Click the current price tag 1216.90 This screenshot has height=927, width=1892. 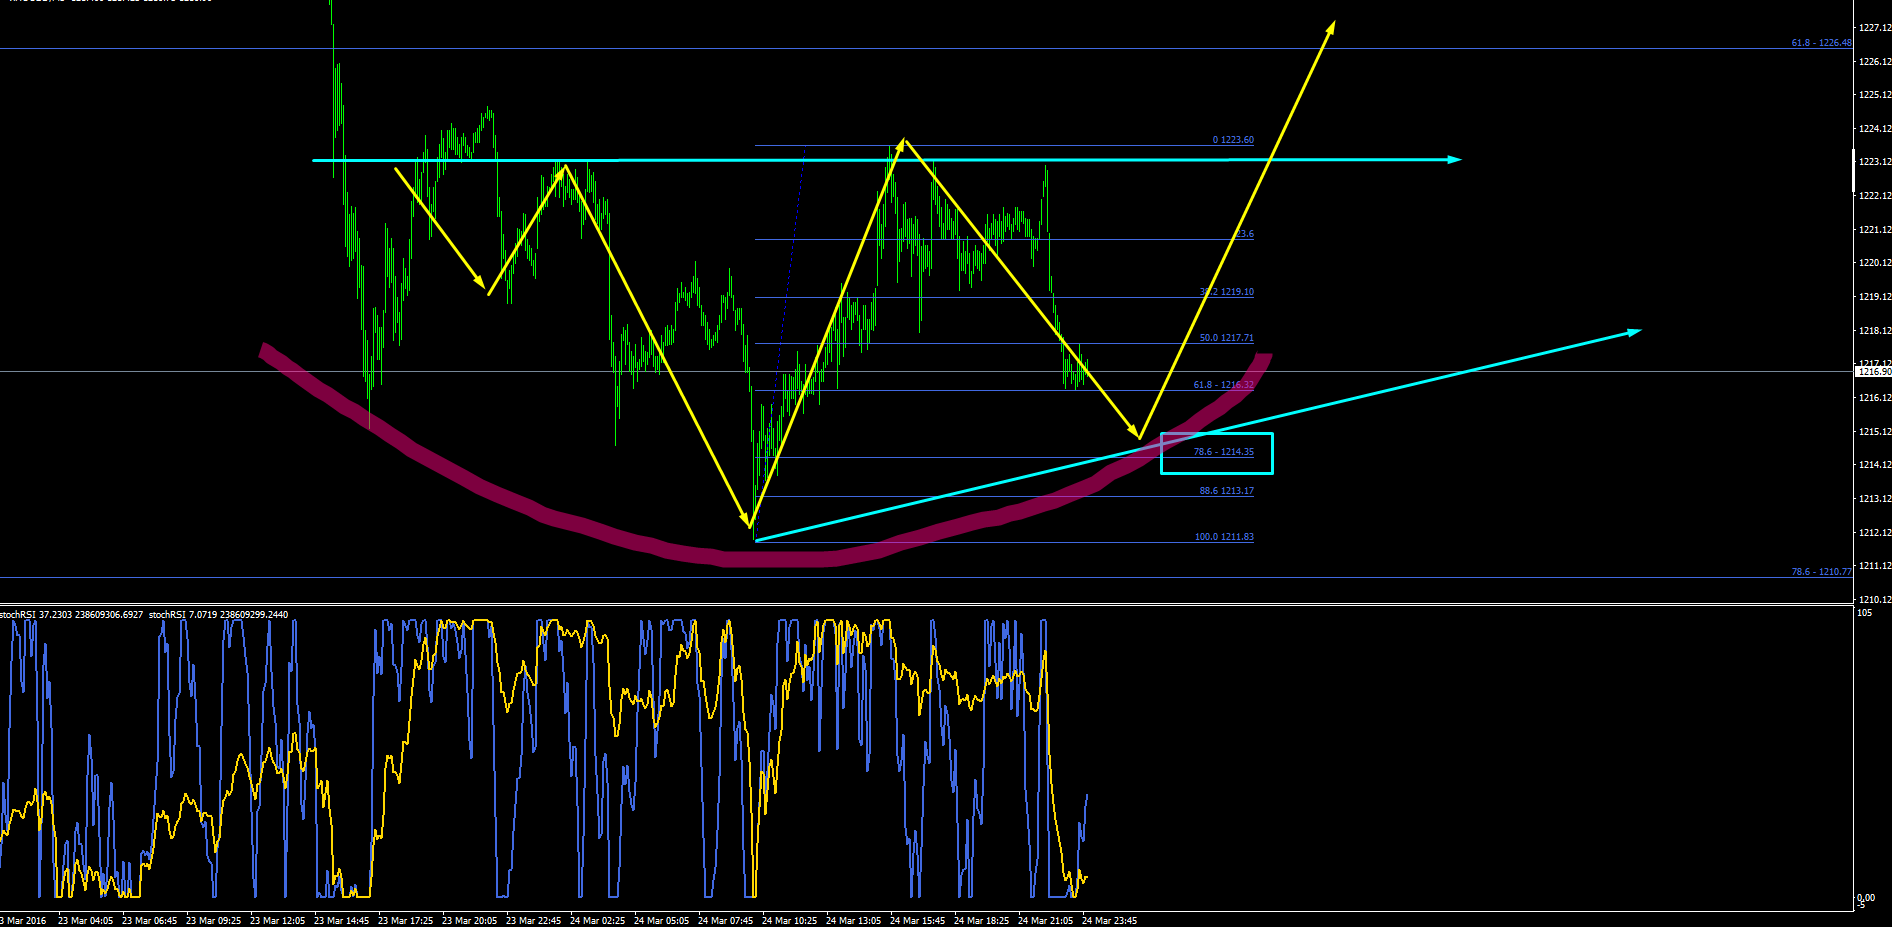[1873, 371]
